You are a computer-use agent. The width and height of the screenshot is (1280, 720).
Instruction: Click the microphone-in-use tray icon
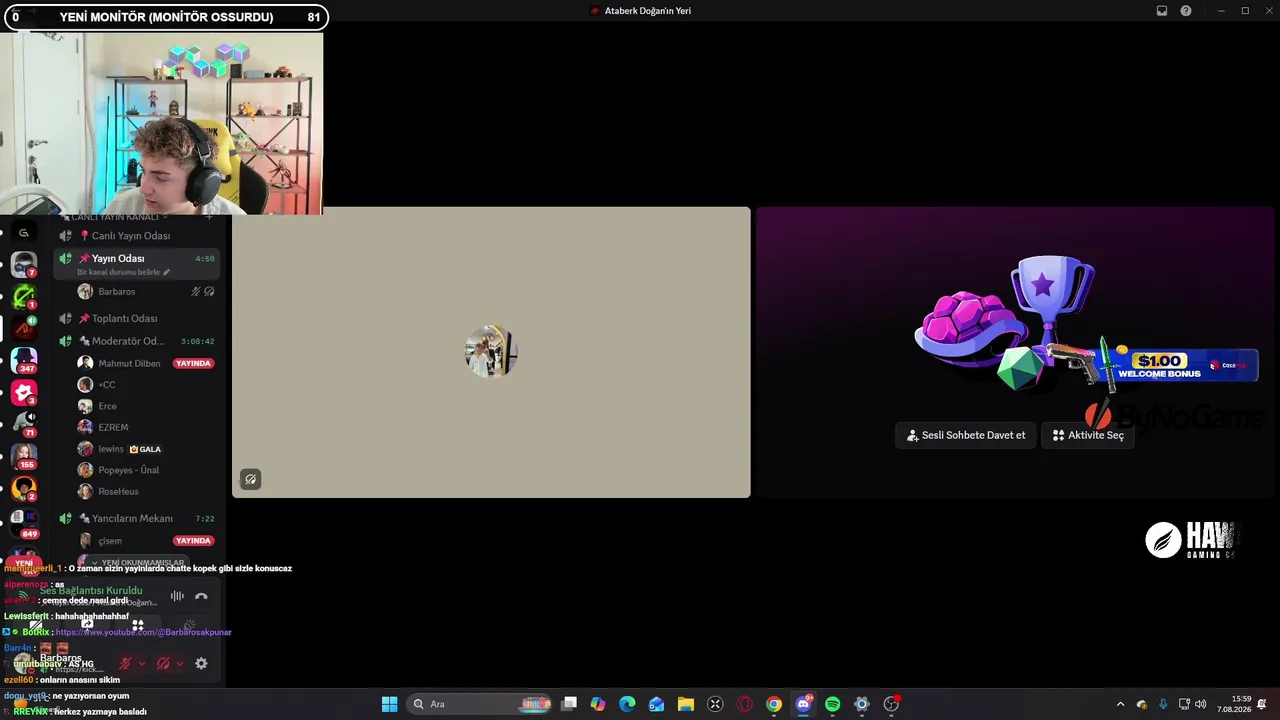[1162, 704]
